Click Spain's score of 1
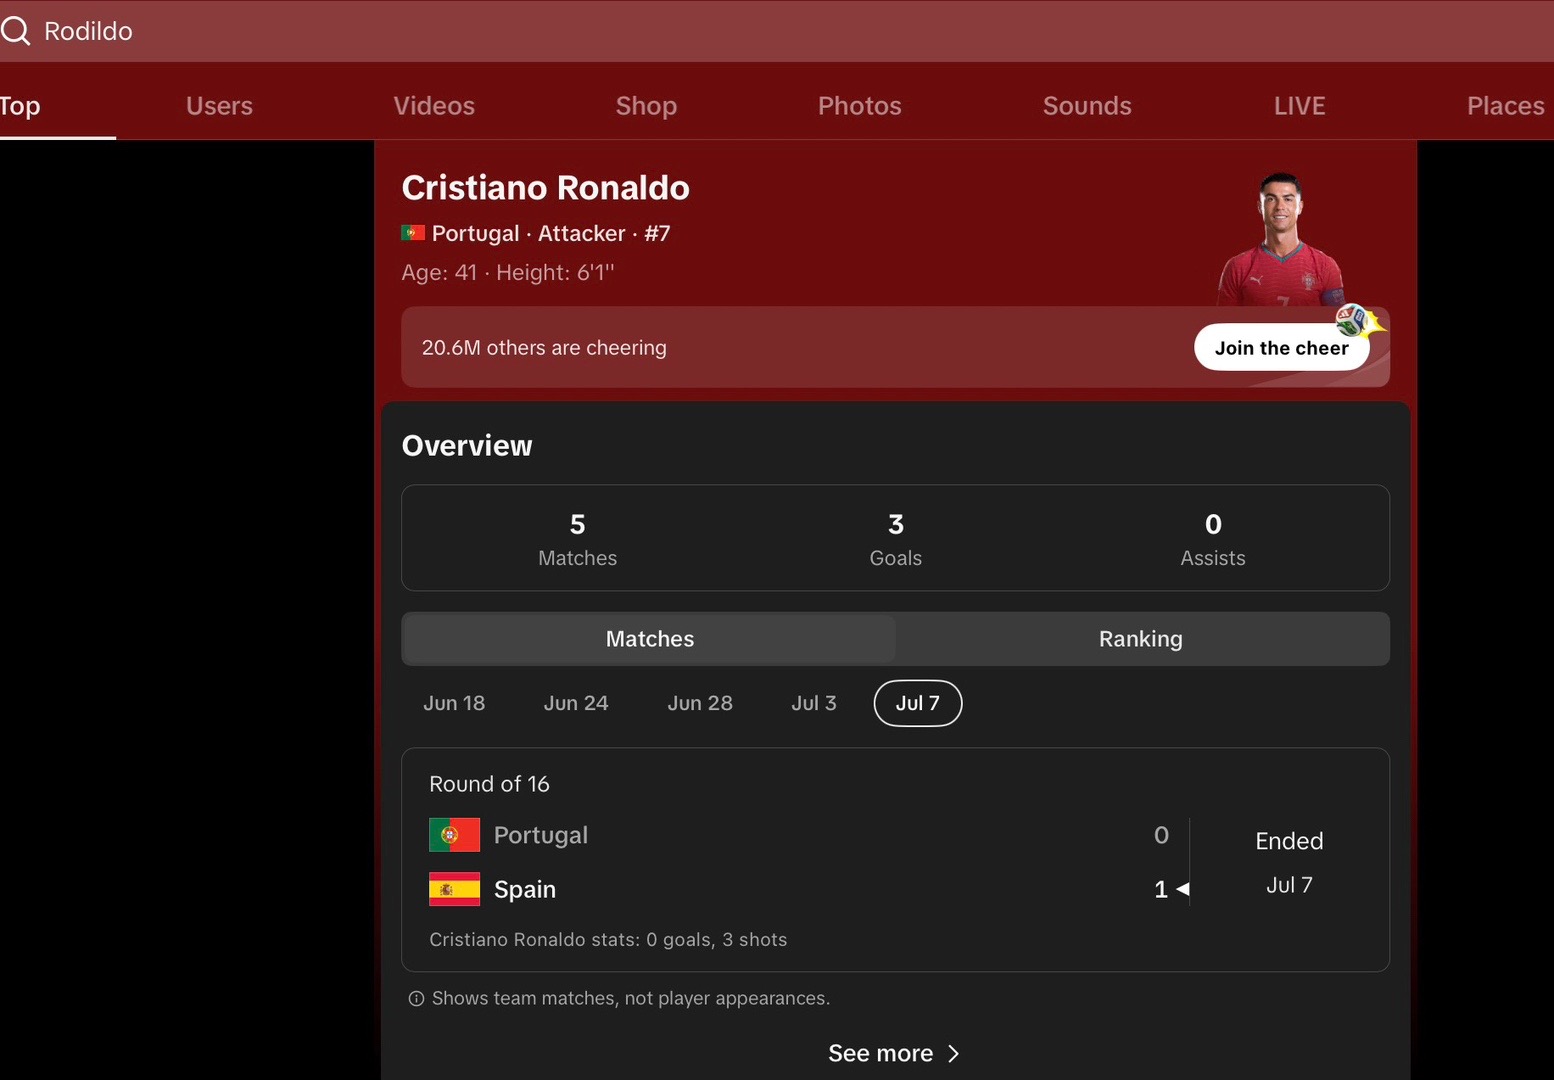Image resolution: width=1554 pixels, height=1080 pixels. point(1161,889)
